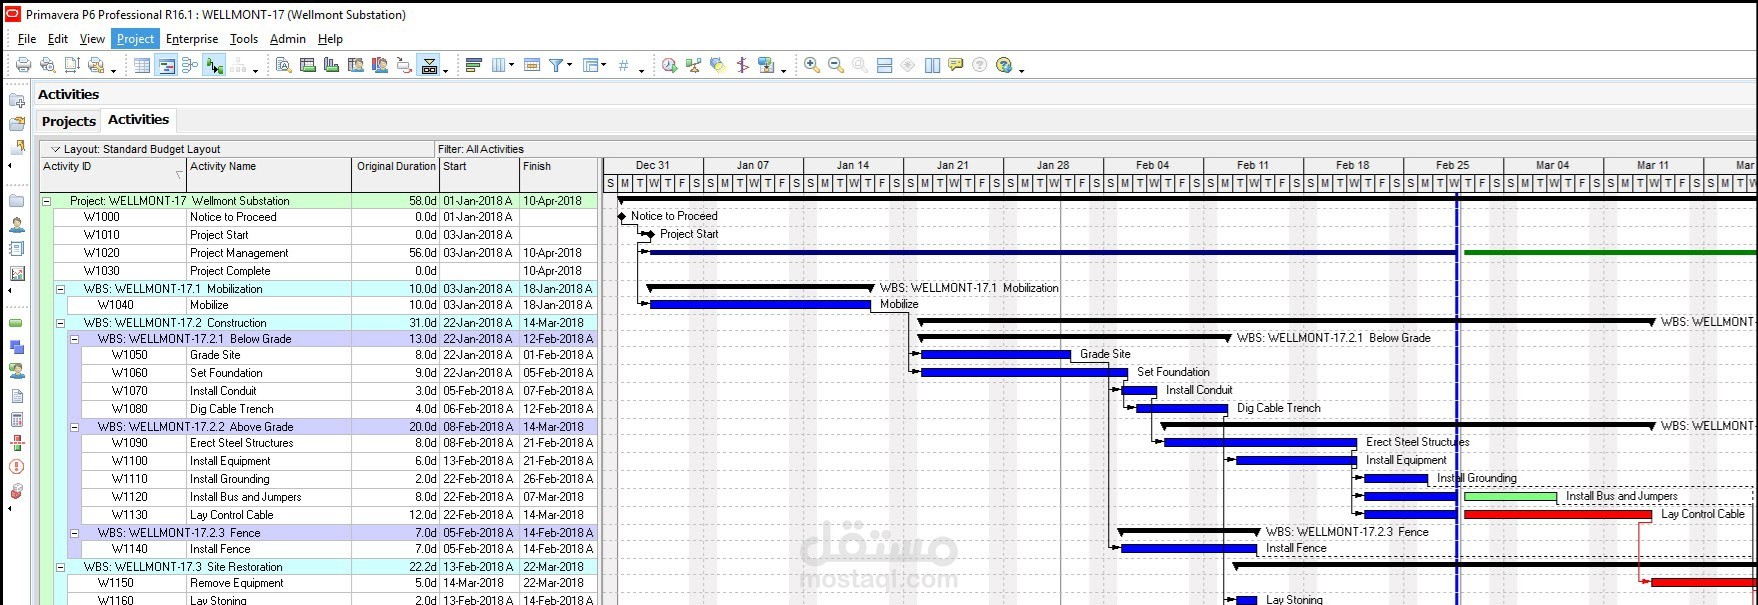Collapse WBS WELLMONT-17.3 Site Restoration group
This screenshot has width=1758, height=605.
coord(60,567)
